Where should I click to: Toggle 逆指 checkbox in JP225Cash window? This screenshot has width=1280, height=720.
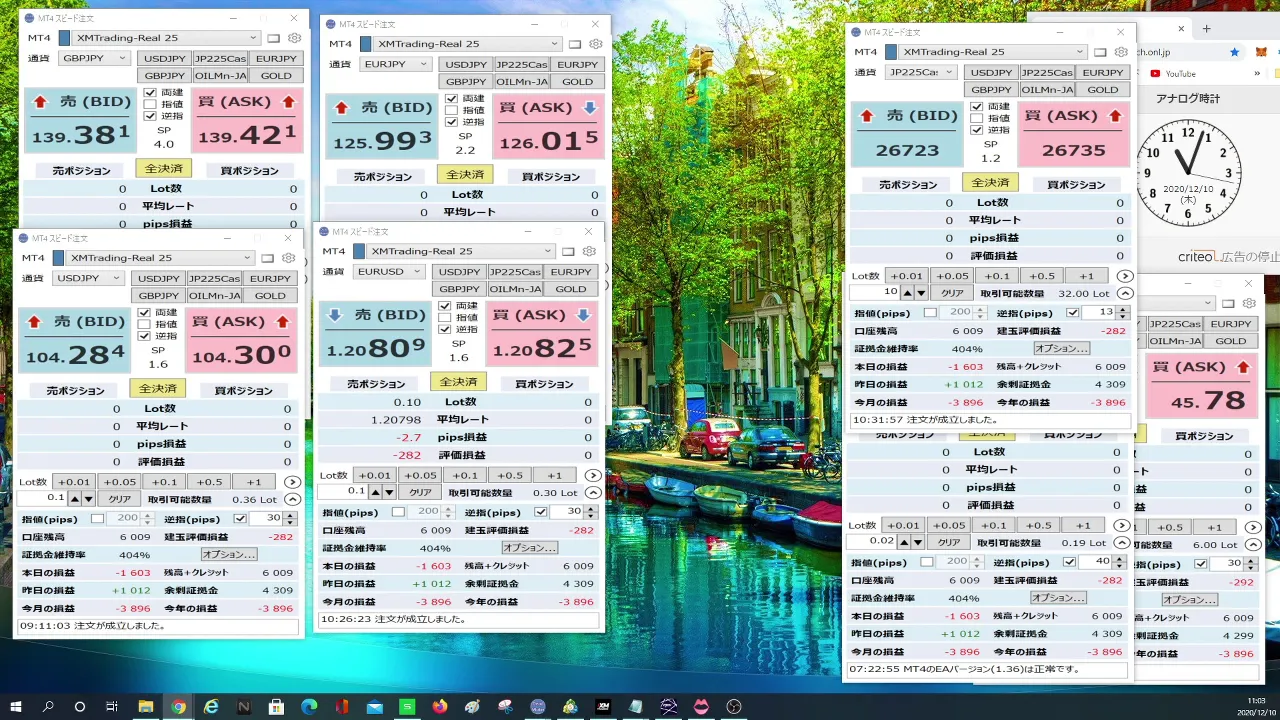point(976,130)
